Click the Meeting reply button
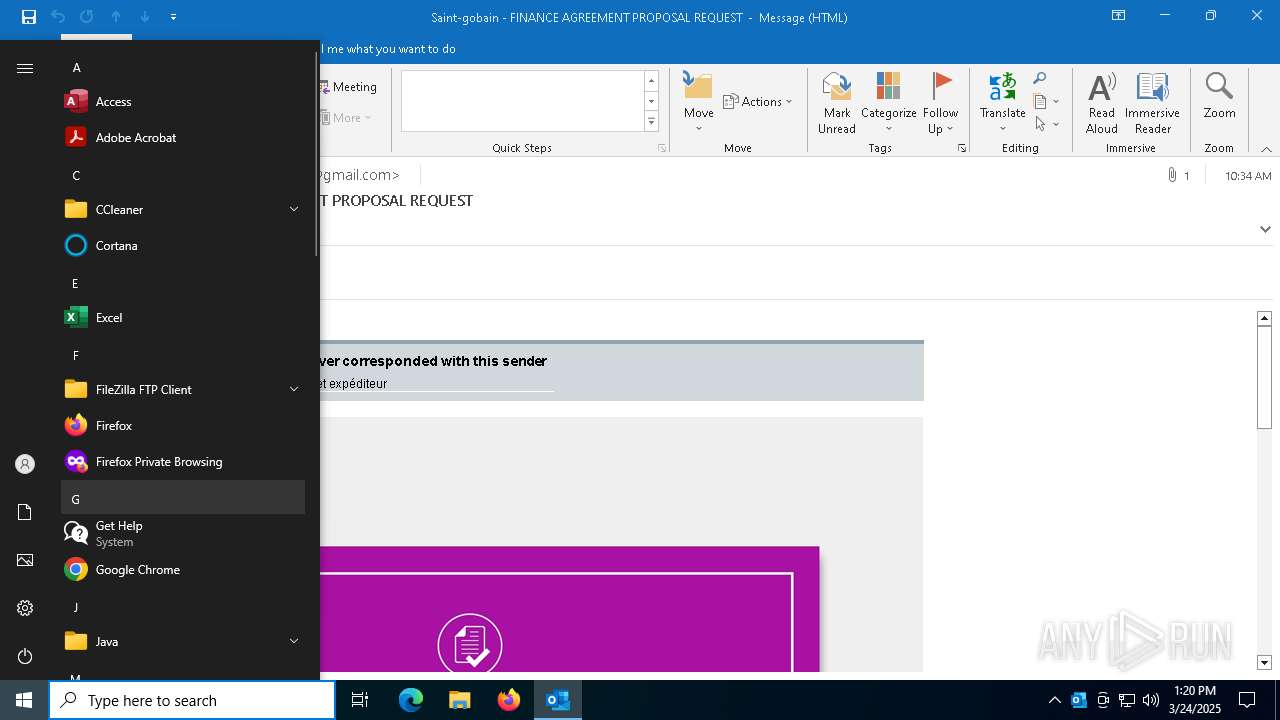The image size is (1280, 720). pos(349,87)
